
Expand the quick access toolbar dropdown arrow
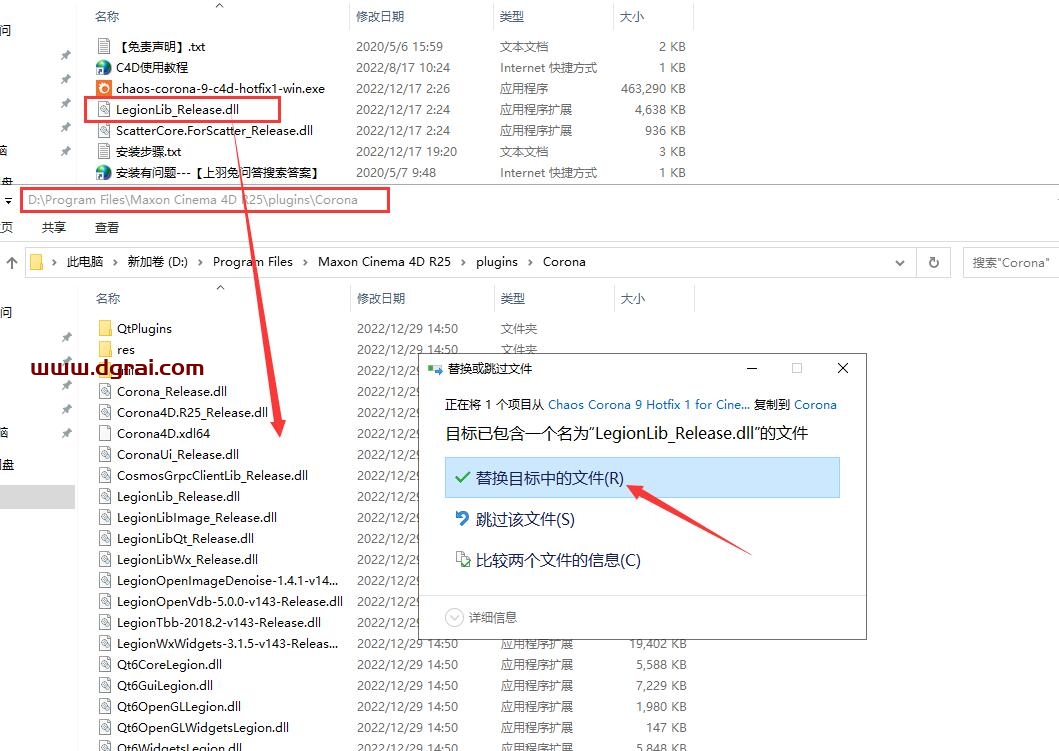tap(8, 200)
